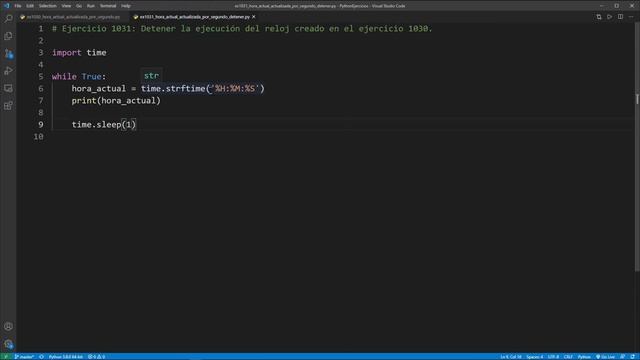Click line number 1 in the gutter

[x=40, y=29]
